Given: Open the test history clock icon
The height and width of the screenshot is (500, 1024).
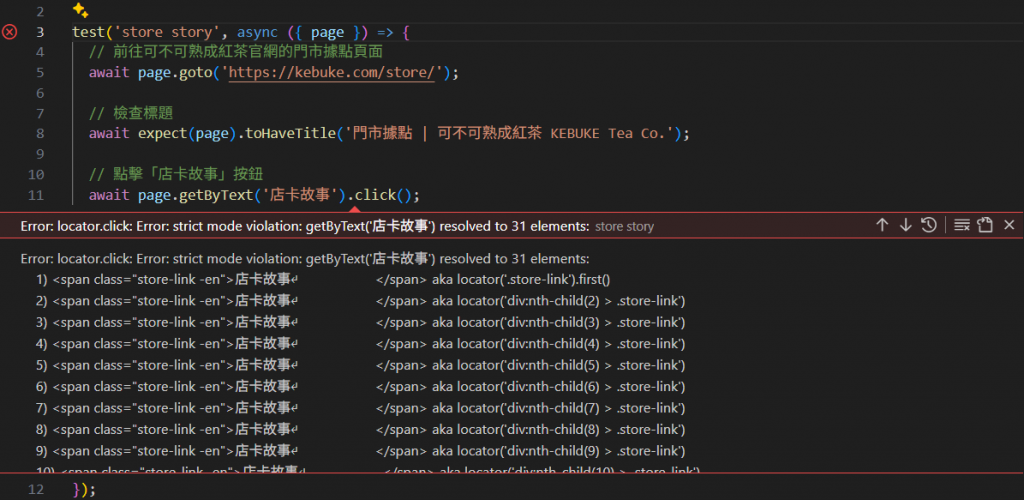Looking at the screenshot, I should (x=929, y=225).
